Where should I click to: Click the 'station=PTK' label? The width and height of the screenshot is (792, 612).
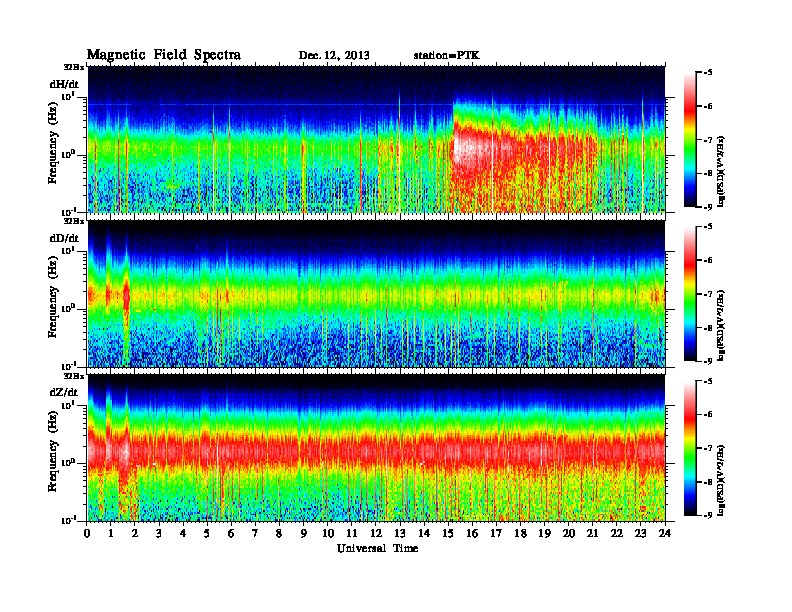pyautogui.click(x=447, y=55)
